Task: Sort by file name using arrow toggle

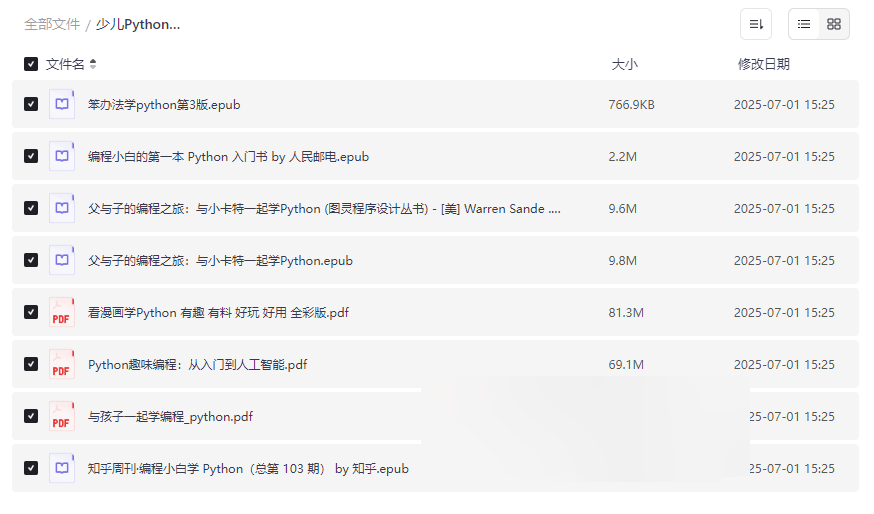Action: 93,64
